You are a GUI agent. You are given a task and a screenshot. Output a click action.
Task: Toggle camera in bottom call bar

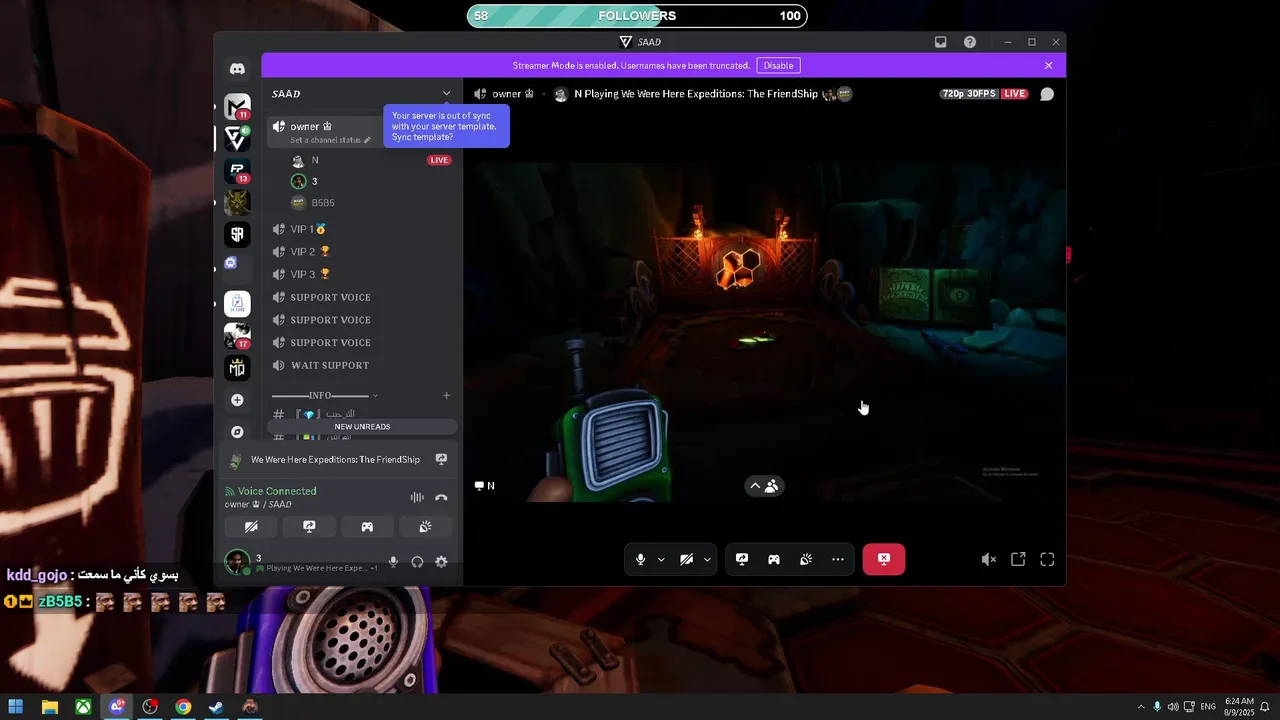[x=686, y=560]
